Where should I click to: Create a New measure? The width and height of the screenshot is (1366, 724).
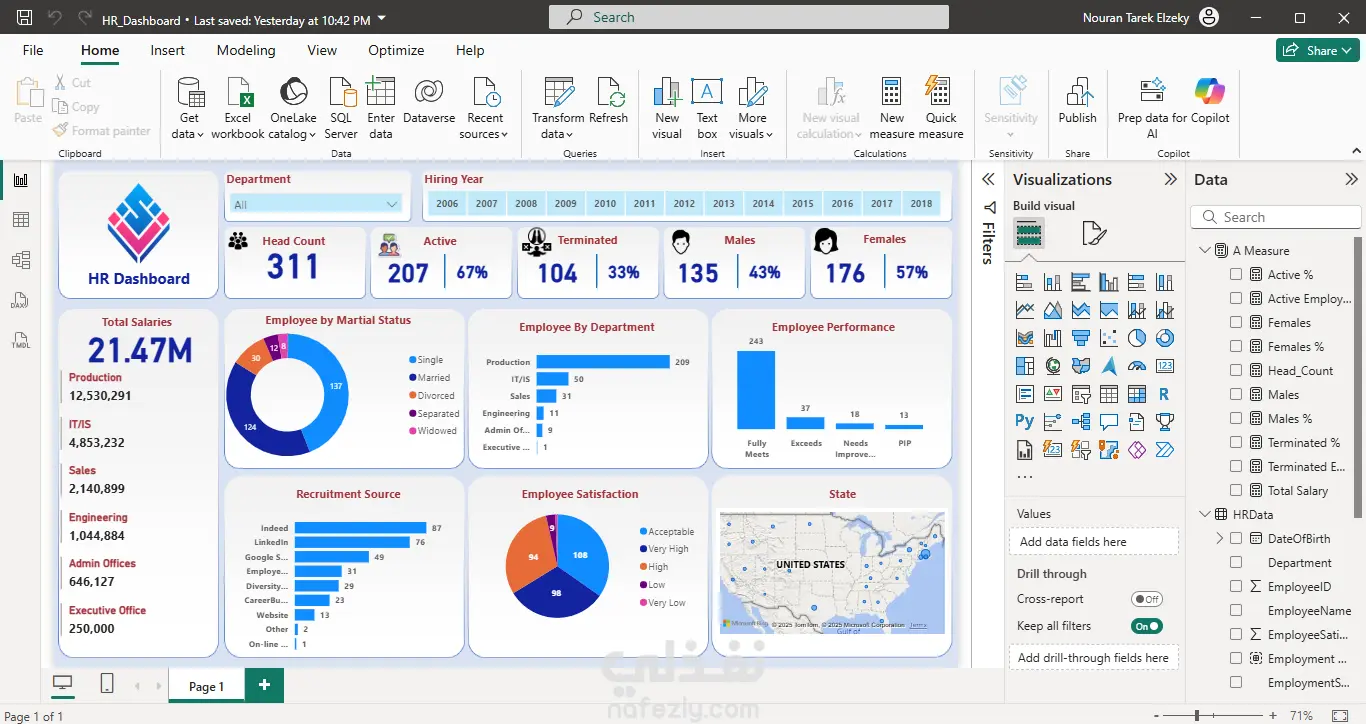tap(892, 108)
